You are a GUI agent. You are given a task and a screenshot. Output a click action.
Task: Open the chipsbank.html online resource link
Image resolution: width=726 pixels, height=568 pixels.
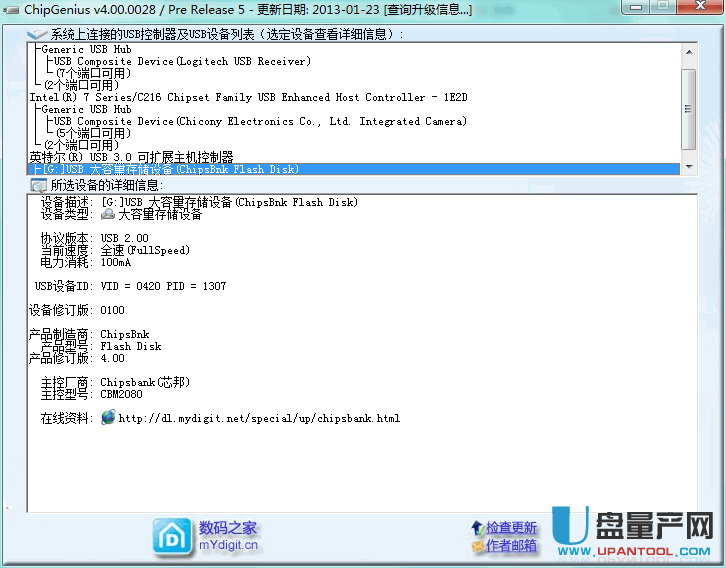[258, 418]
